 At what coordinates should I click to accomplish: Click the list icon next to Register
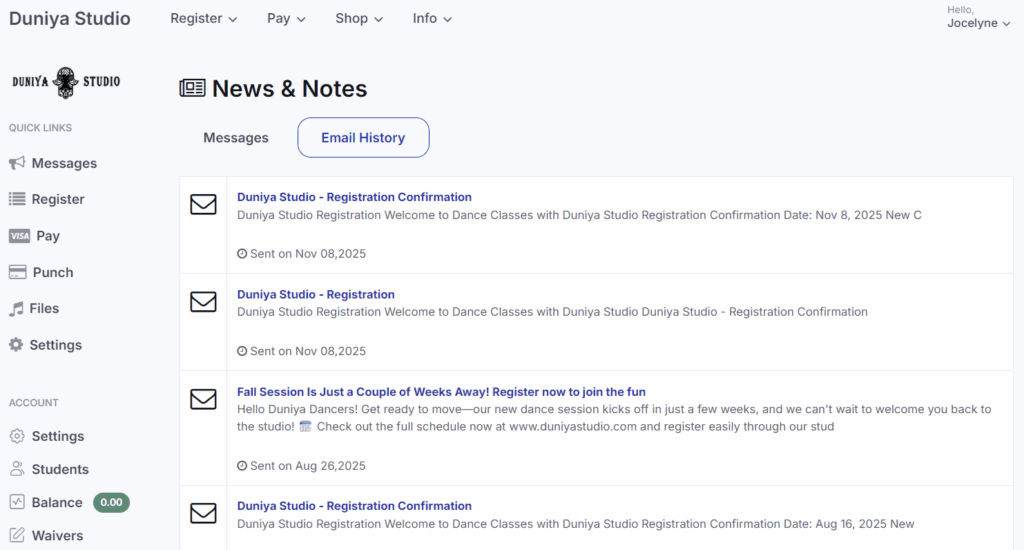(x=17, y=199)
